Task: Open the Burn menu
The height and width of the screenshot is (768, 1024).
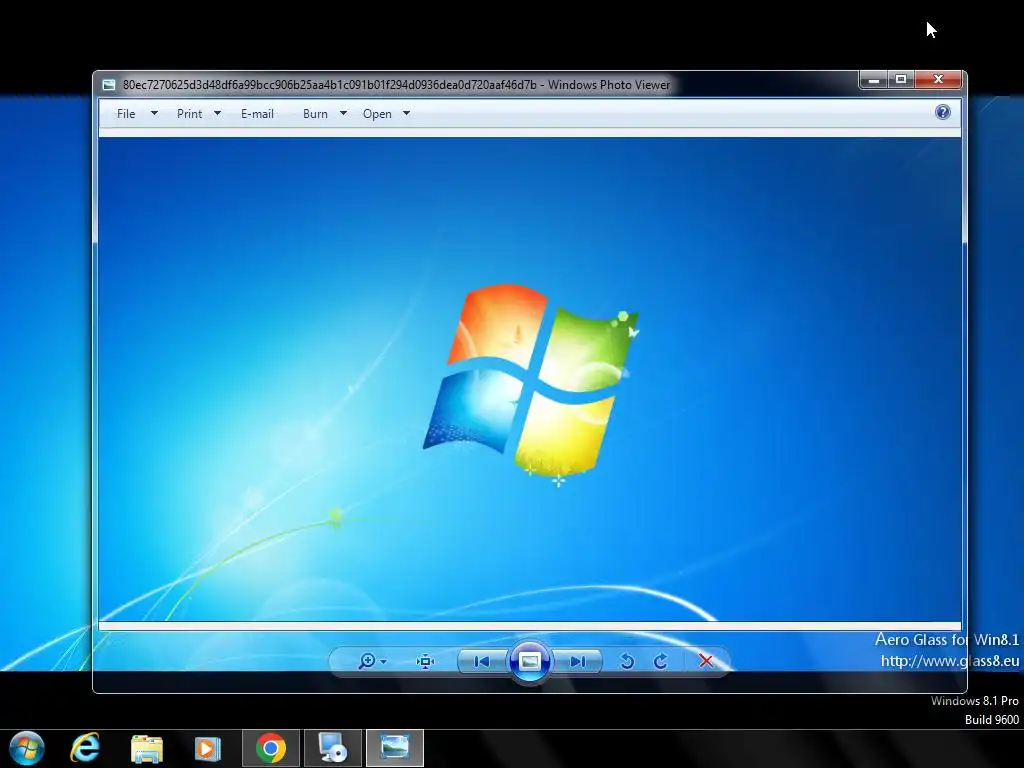Action: tap(315, 114)
